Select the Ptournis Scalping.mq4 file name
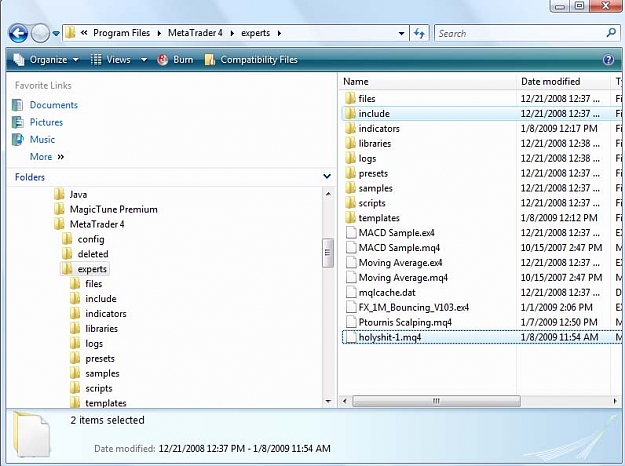This screenshot has height=466, width=625. coord(405,322)
